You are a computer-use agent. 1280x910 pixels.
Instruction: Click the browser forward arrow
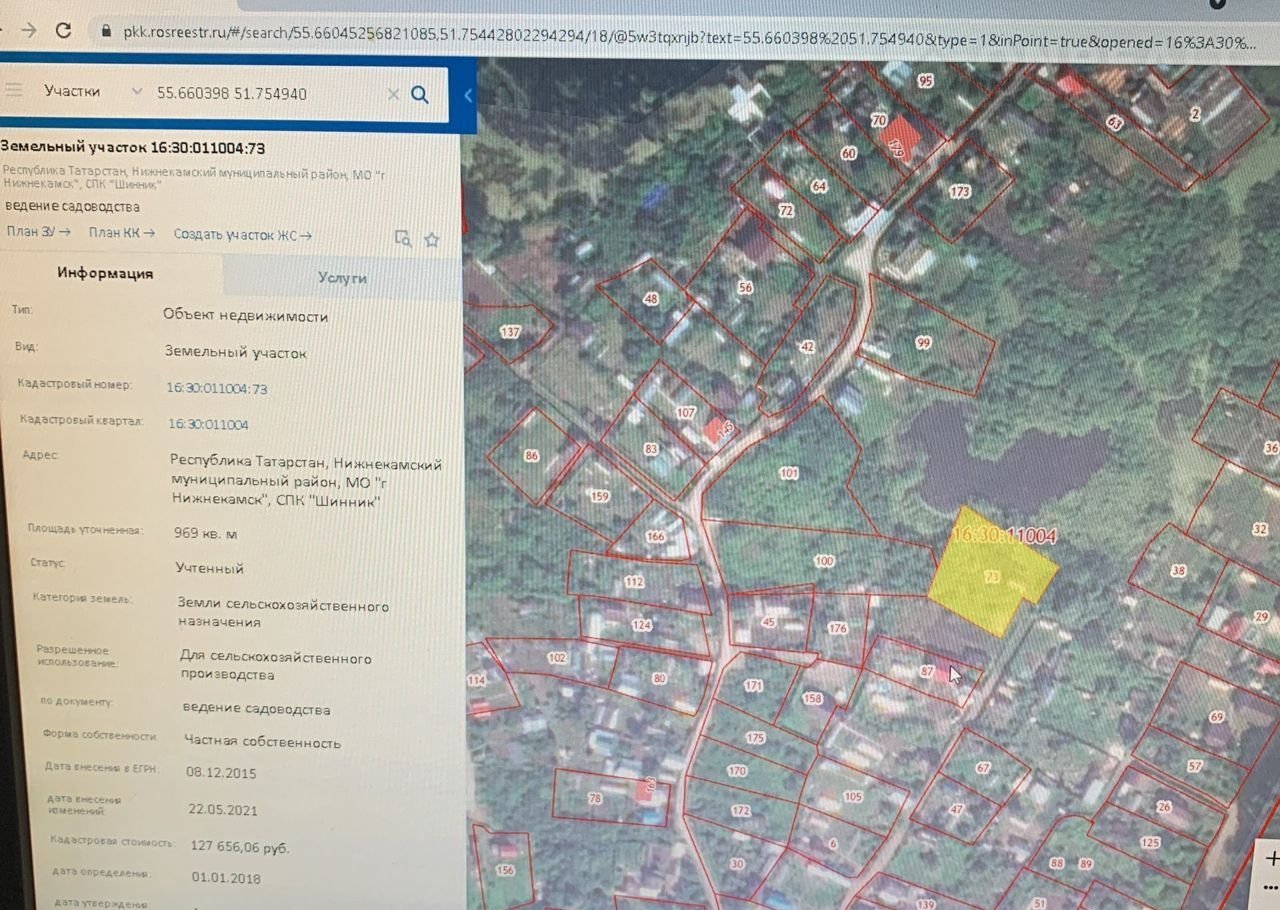click(27, 30)
